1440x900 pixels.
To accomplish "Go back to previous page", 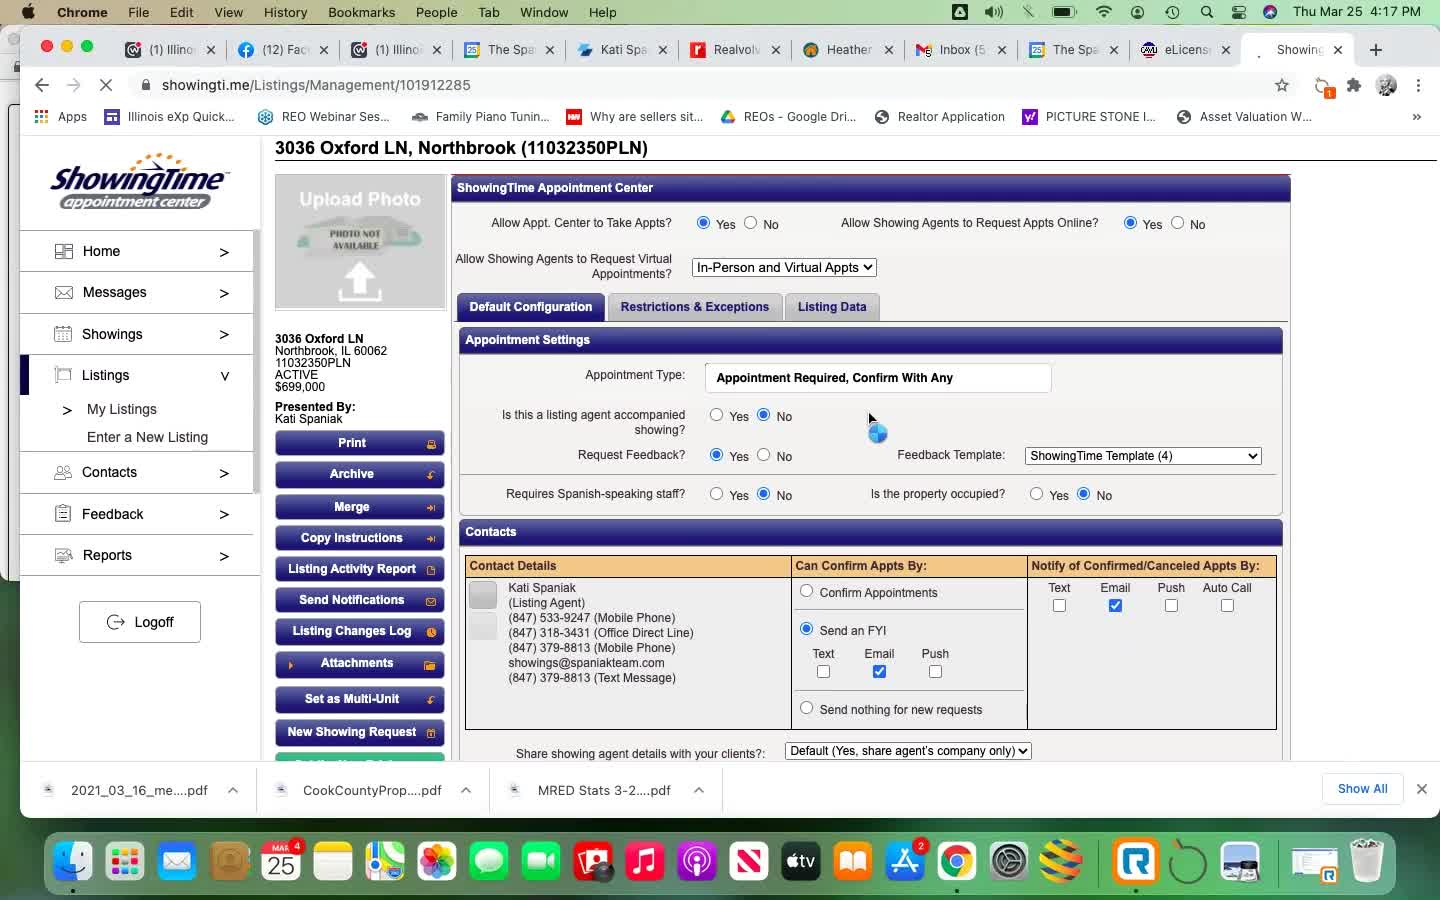I will tap(41, 85).
